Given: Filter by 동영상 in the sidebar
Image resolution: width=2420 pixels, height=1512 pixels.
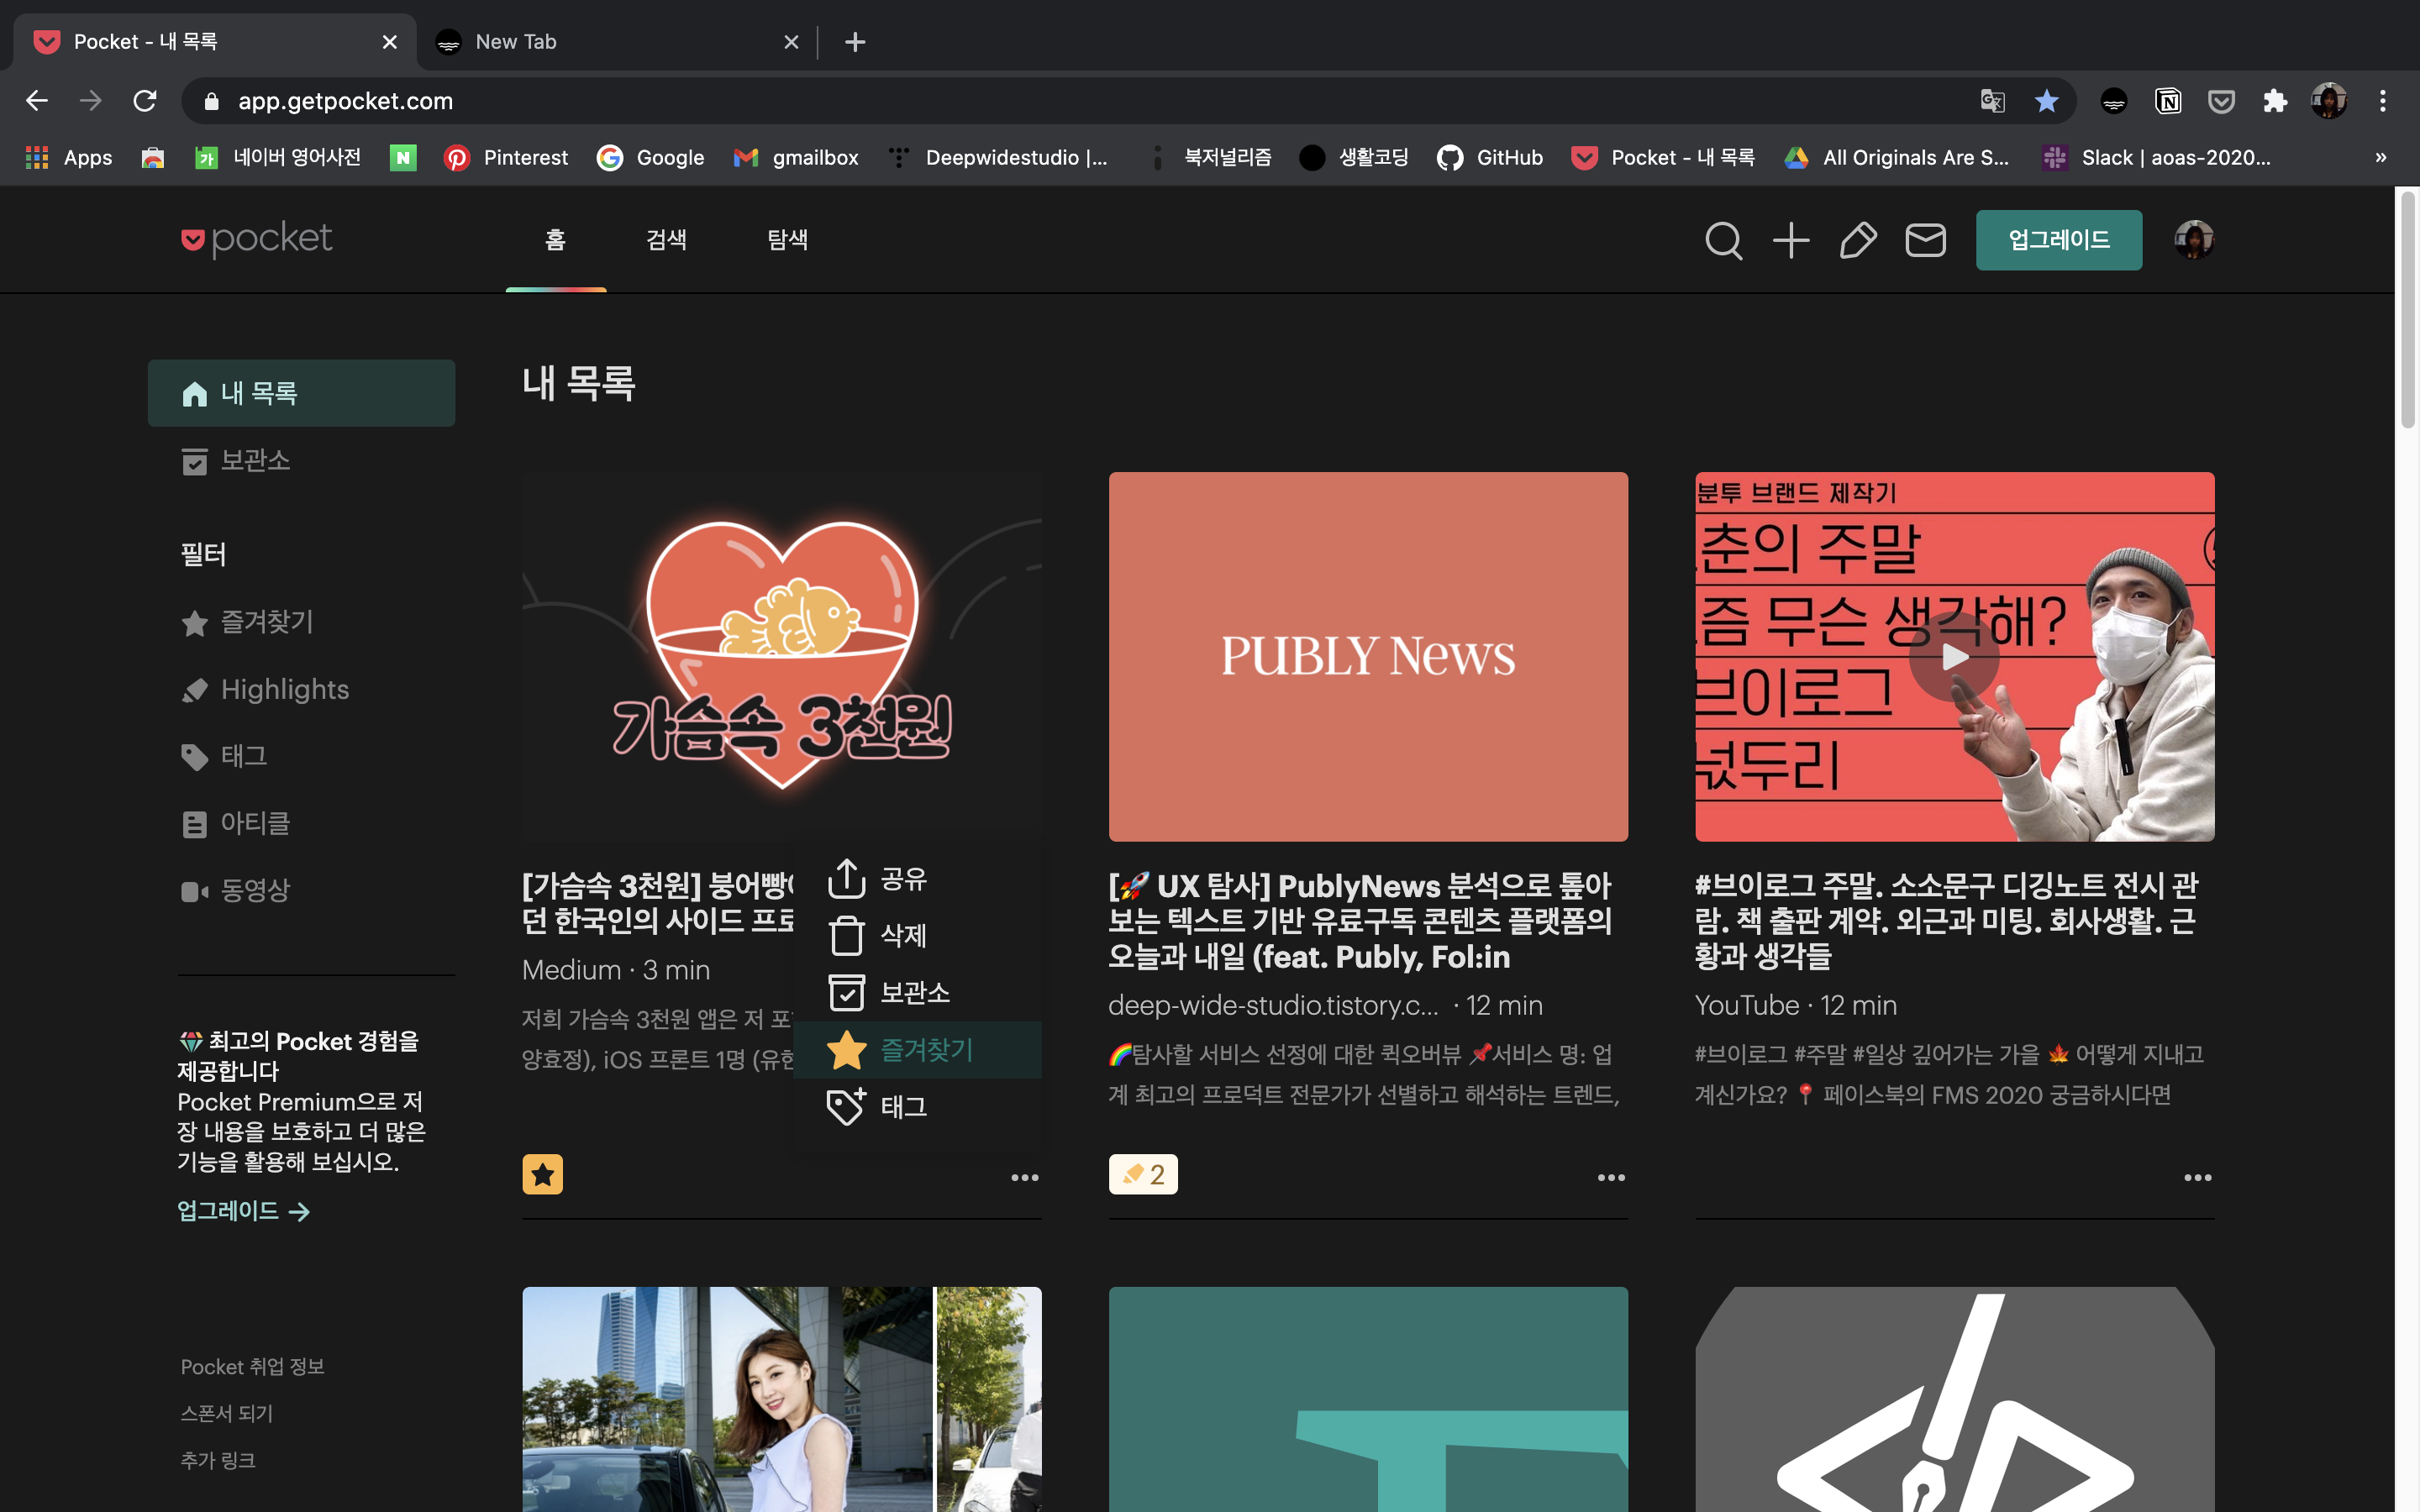Looking at the screenshot, I should 236,890.
